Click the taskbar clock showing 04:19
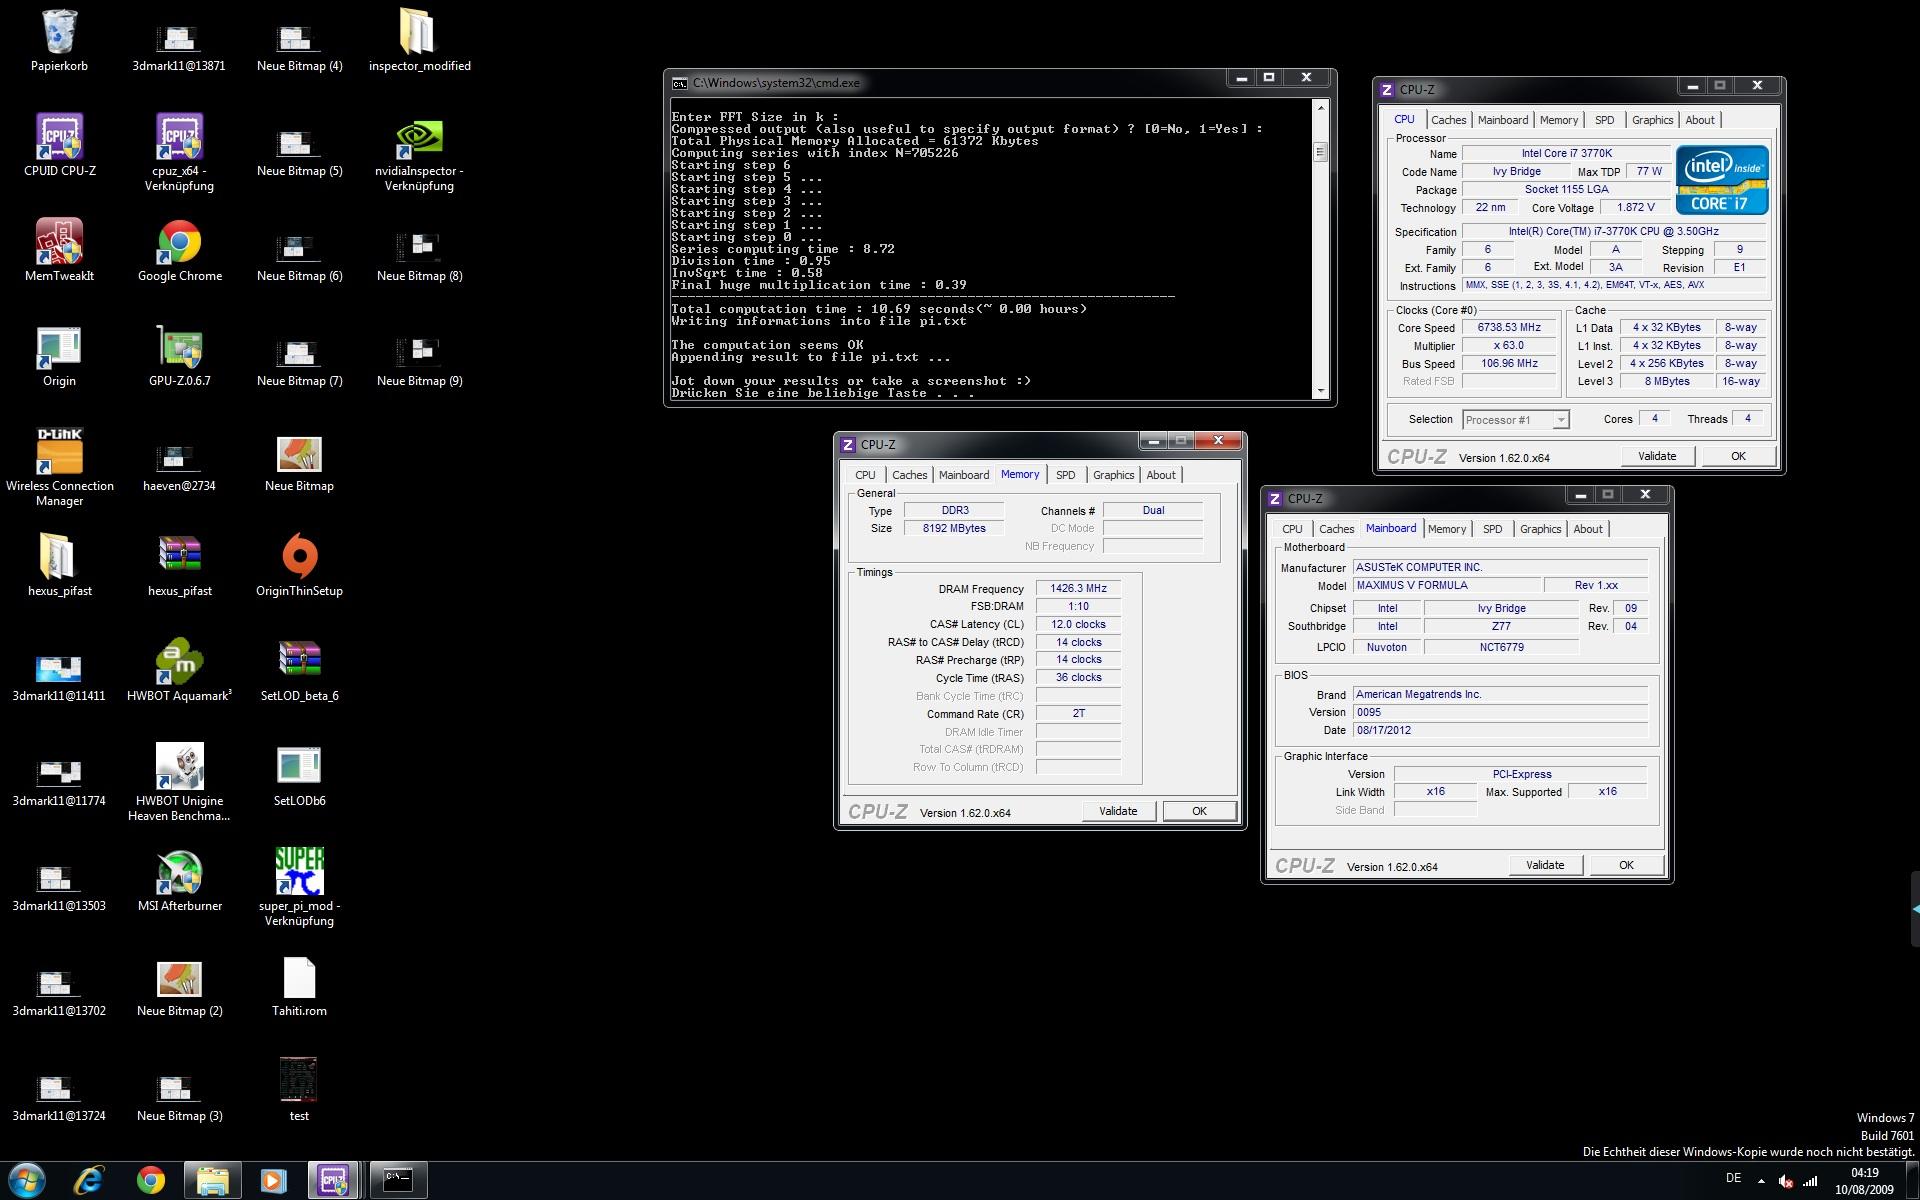 1864,1181
